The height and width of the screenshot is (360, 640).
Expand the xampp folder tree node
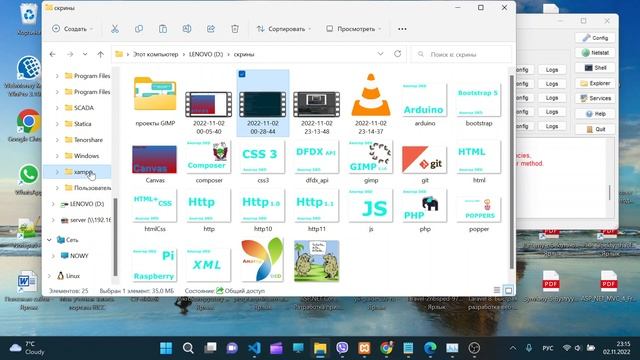(x=57, y=172)
